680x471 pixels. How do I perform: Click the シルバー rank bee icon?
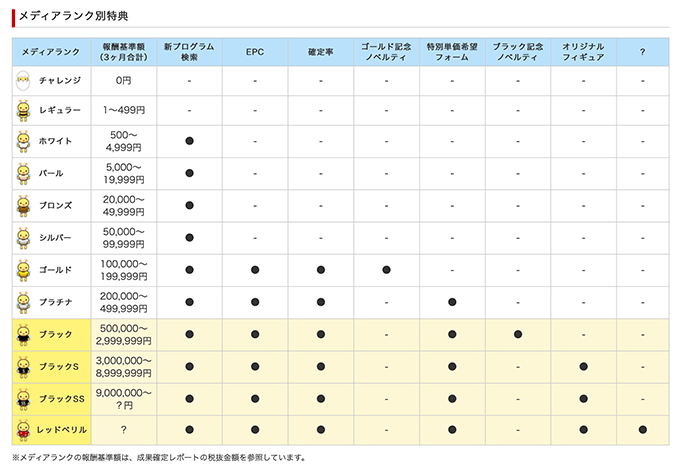coord(23,238)
